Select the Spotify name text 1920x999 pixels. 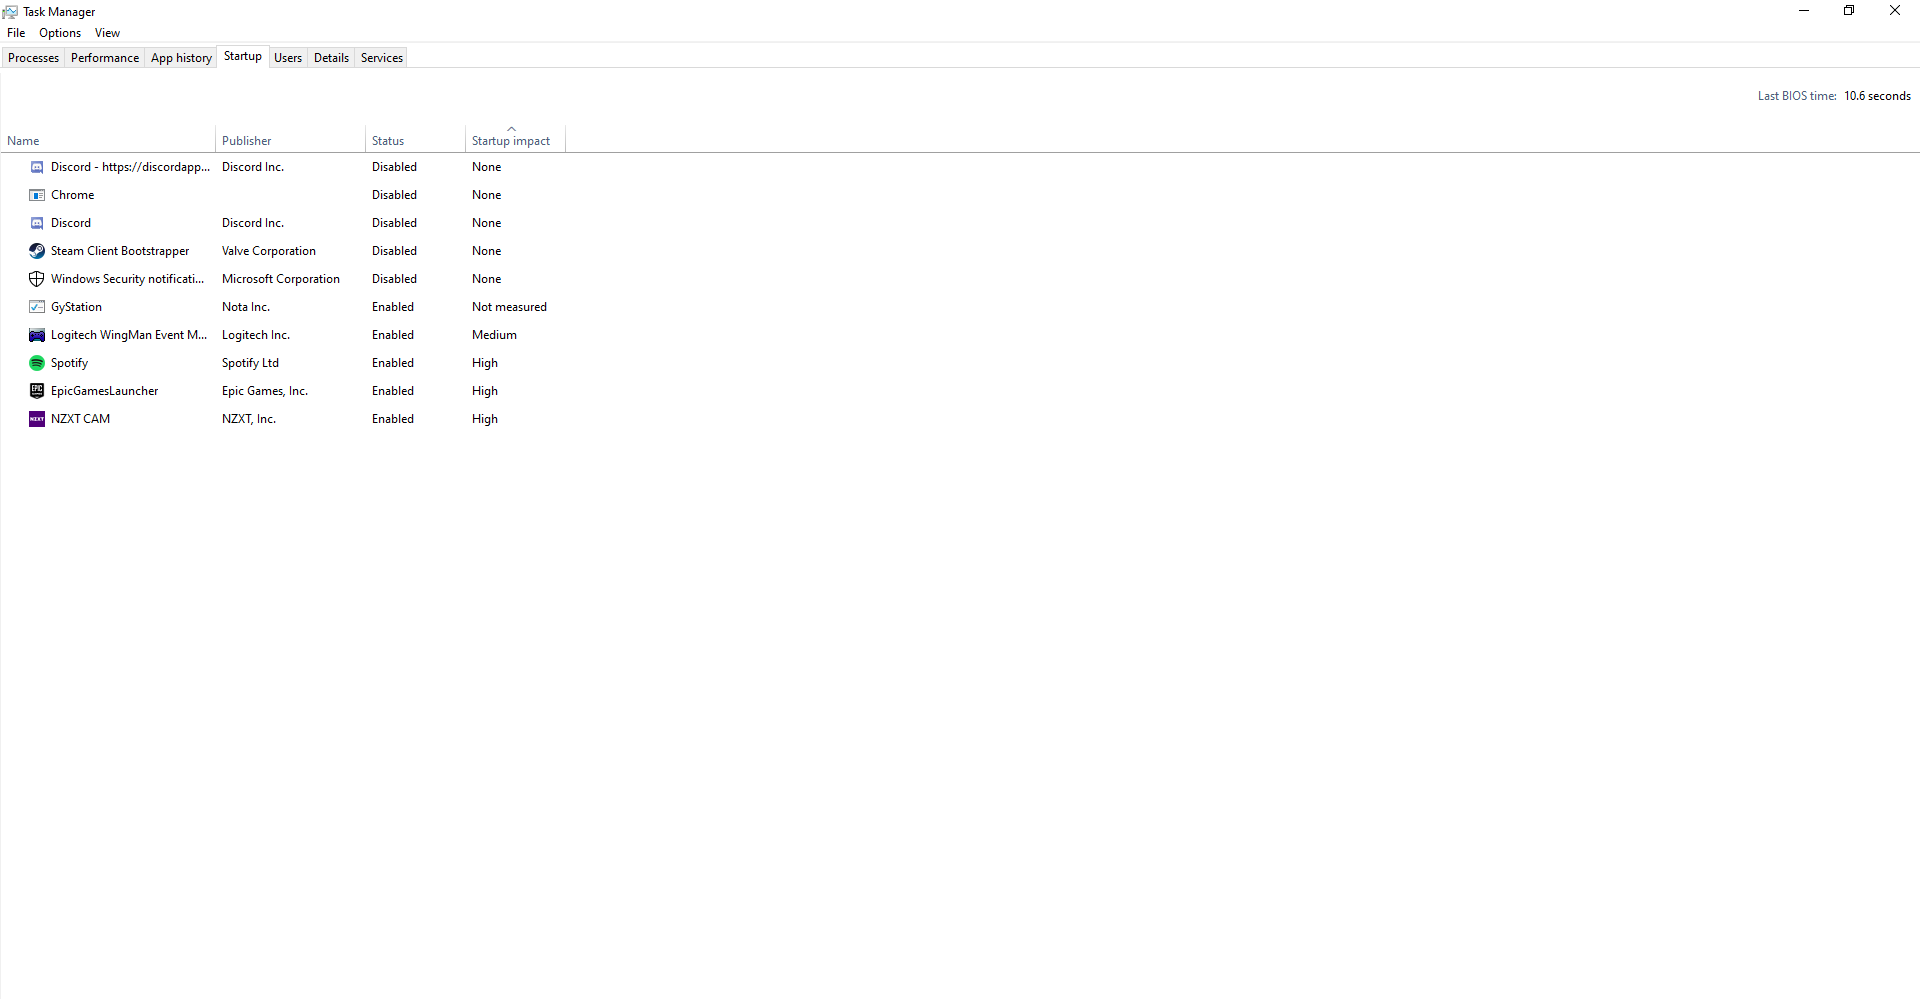69,363
